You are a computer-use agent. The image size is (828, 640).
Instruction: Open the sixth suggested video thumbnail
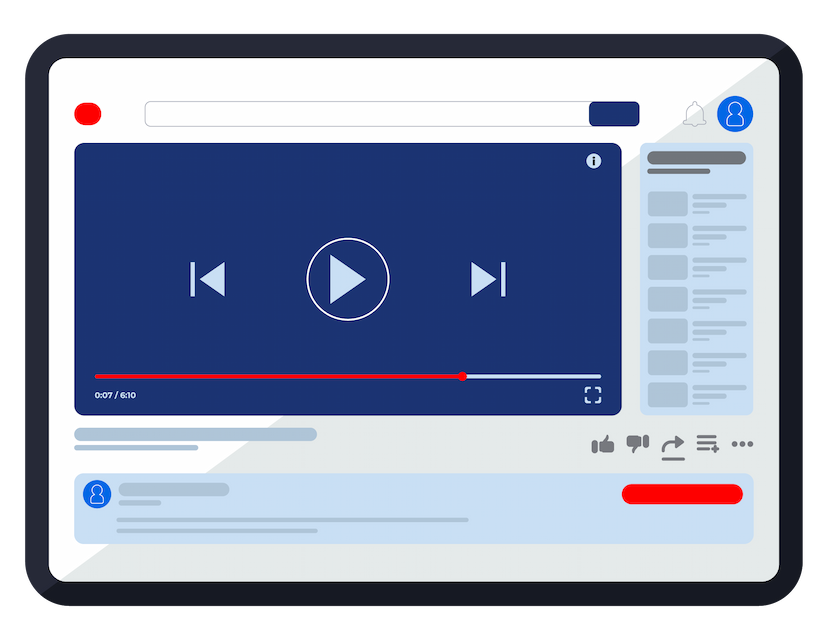click(x=667, y=362)
